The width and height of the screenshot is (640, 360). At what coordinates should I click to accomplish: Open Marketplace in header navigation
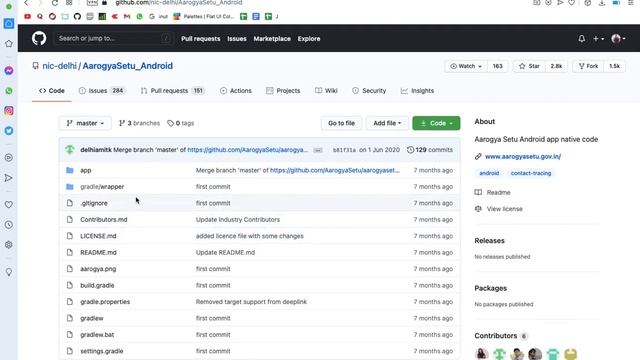(x=272, y=39)
